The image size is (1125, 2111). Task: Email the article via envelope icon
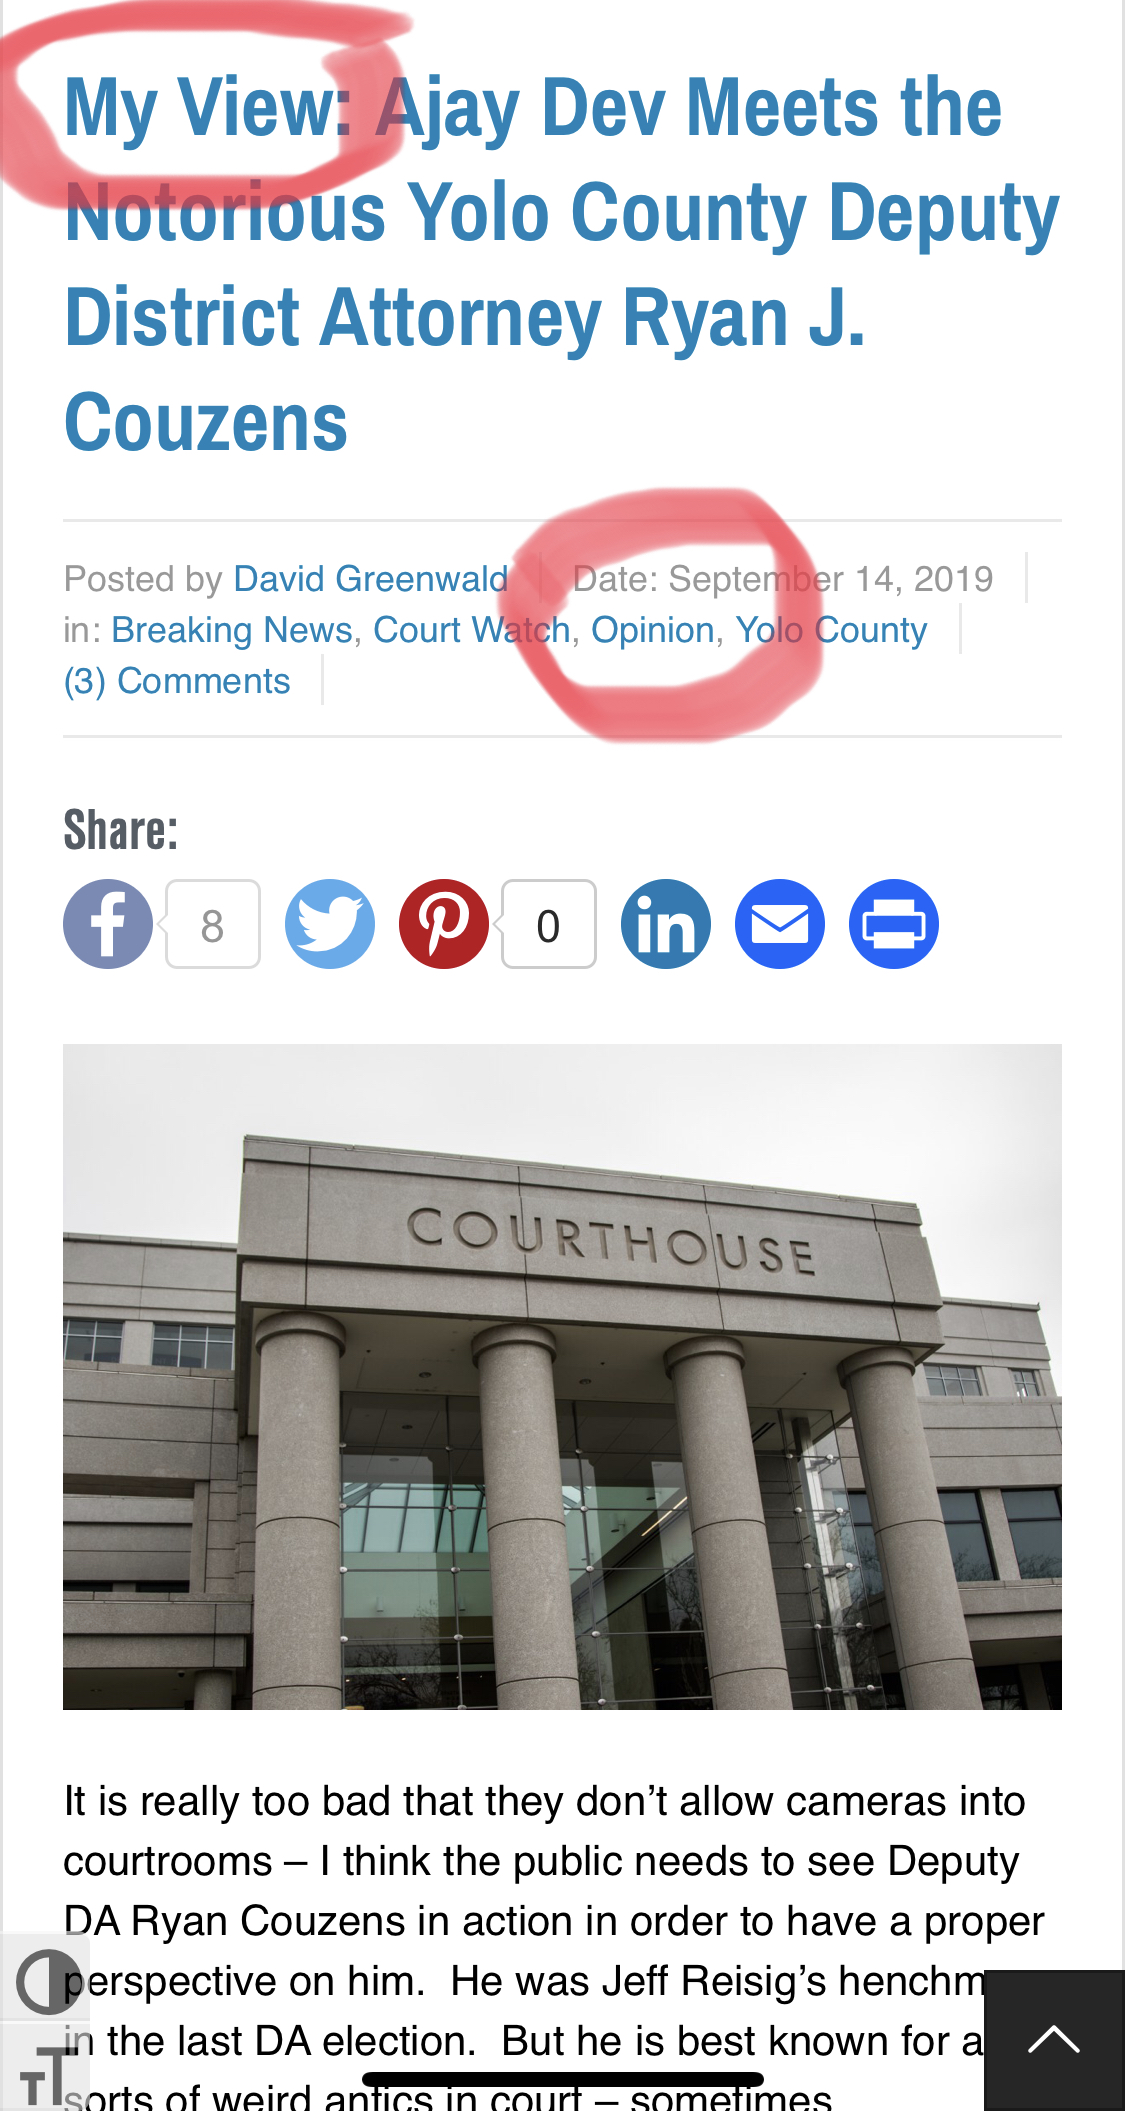coord(780,924)
